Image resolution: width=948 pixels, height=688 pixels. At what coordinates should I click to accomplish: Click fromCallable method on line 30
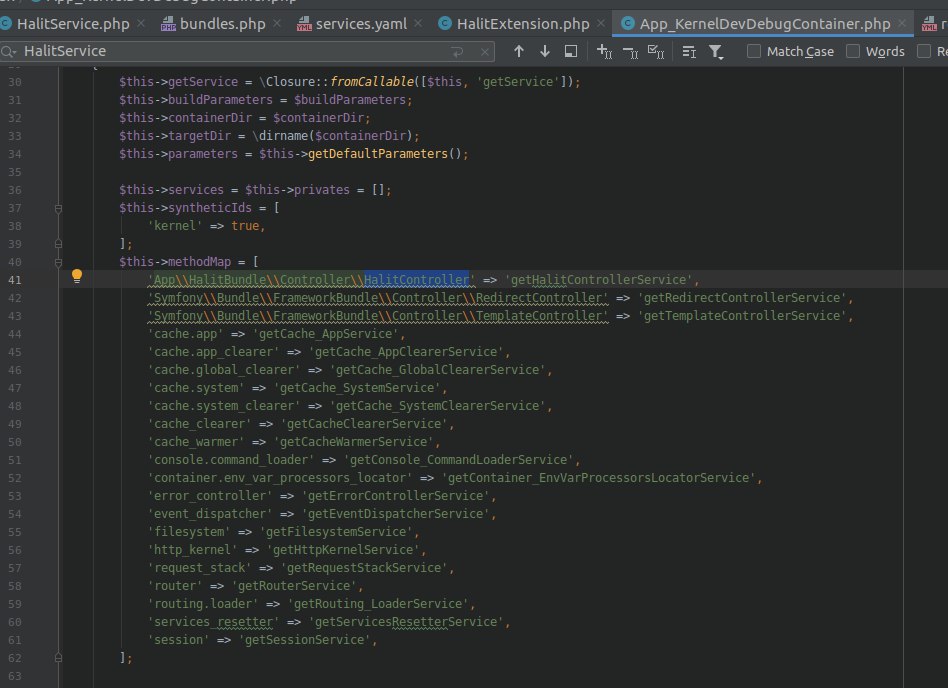[x=372, y=82]
